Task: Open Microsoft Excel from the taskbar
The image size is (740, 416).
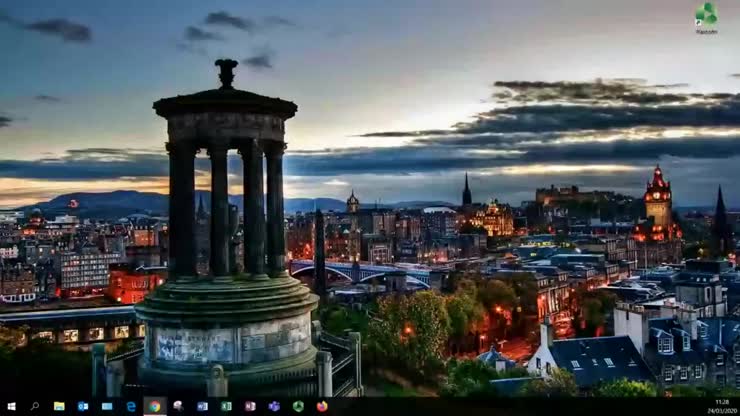Action: pos(226,406)
